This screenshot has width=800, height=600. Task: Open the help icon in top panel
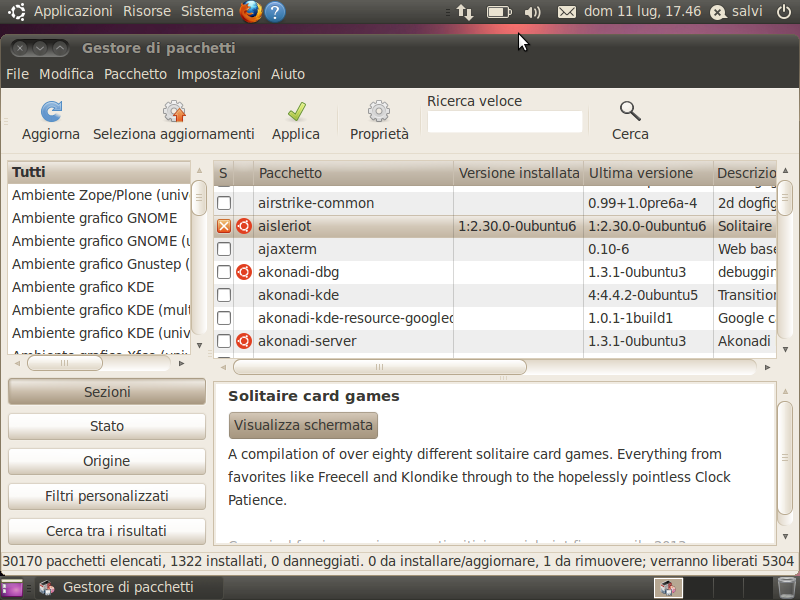click(x=275, y=12)
